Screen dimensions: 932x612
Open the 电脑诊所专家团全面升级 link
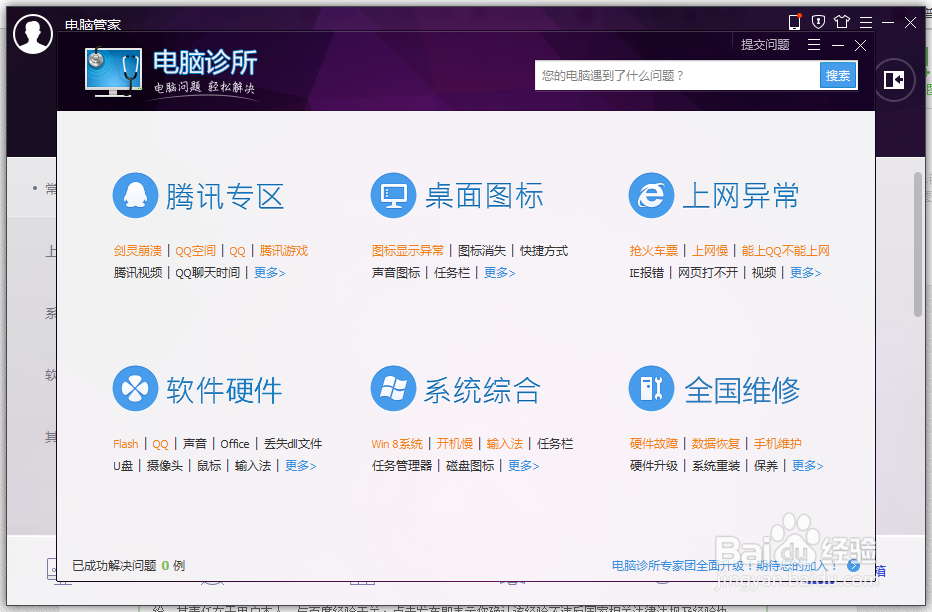pos(724,566)
